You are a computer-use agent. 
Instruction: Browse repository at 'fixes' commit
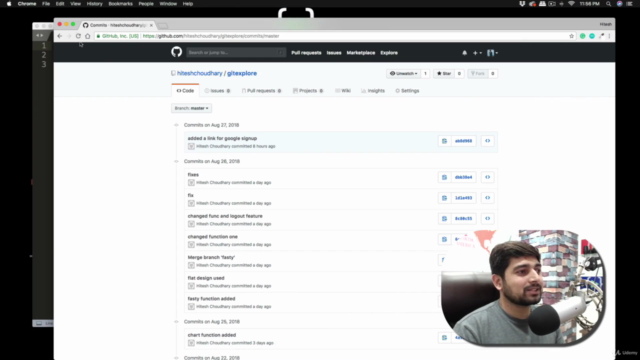tap(487, 177)
